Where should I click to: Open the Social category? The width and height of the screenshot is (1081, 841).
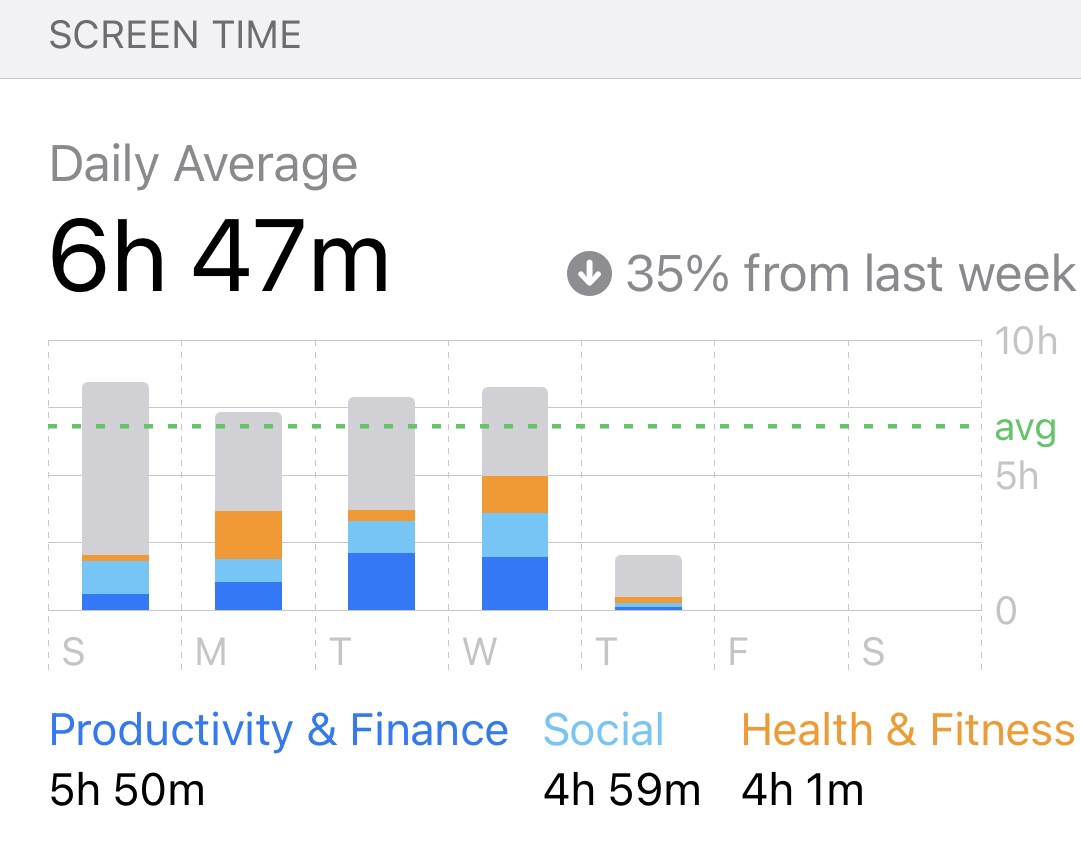pyautogui.click(x=603, y=730)
